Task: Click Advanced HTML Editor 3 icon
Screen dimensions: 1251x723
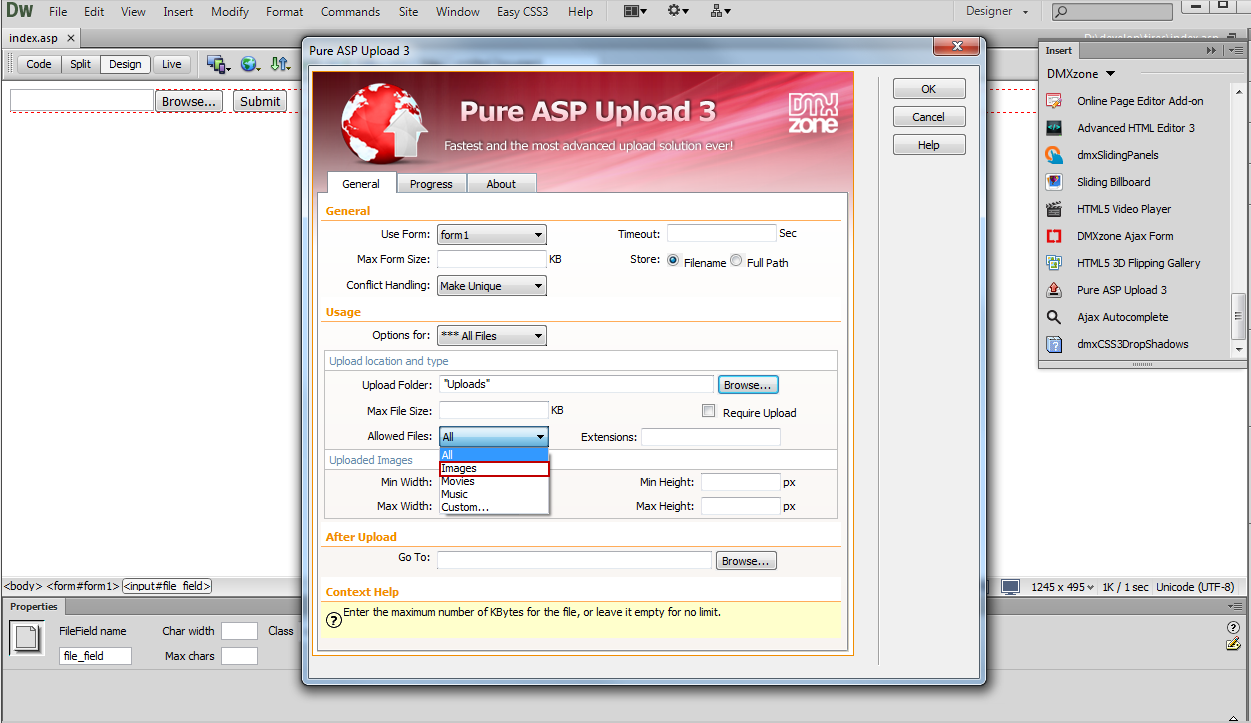Action: point(1054,128)
